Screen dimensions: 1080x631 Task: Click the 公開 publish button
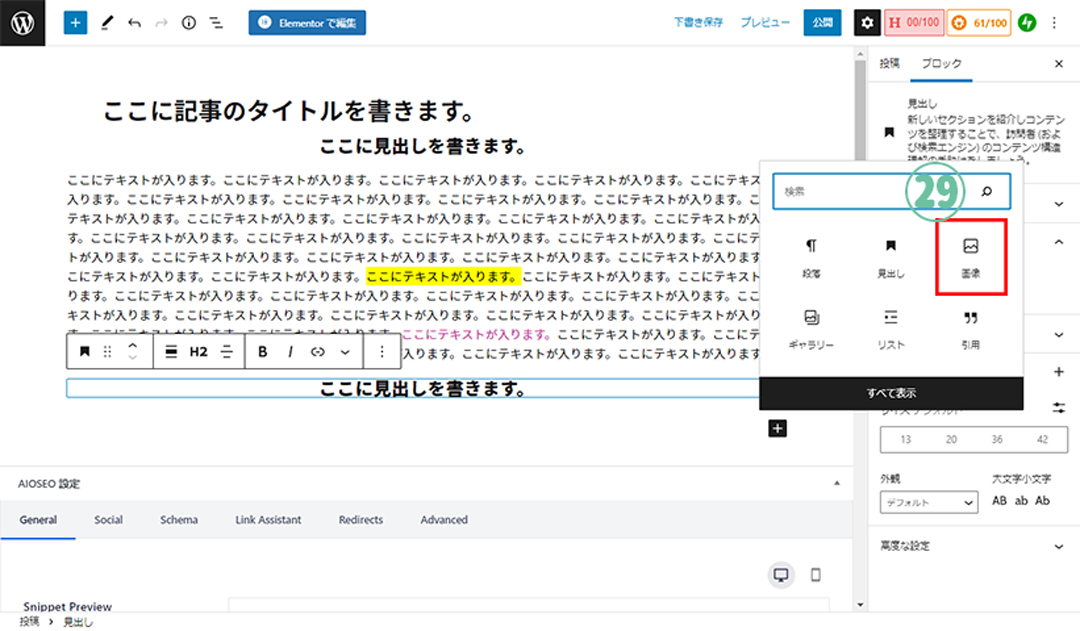click(x=822, y=22)
